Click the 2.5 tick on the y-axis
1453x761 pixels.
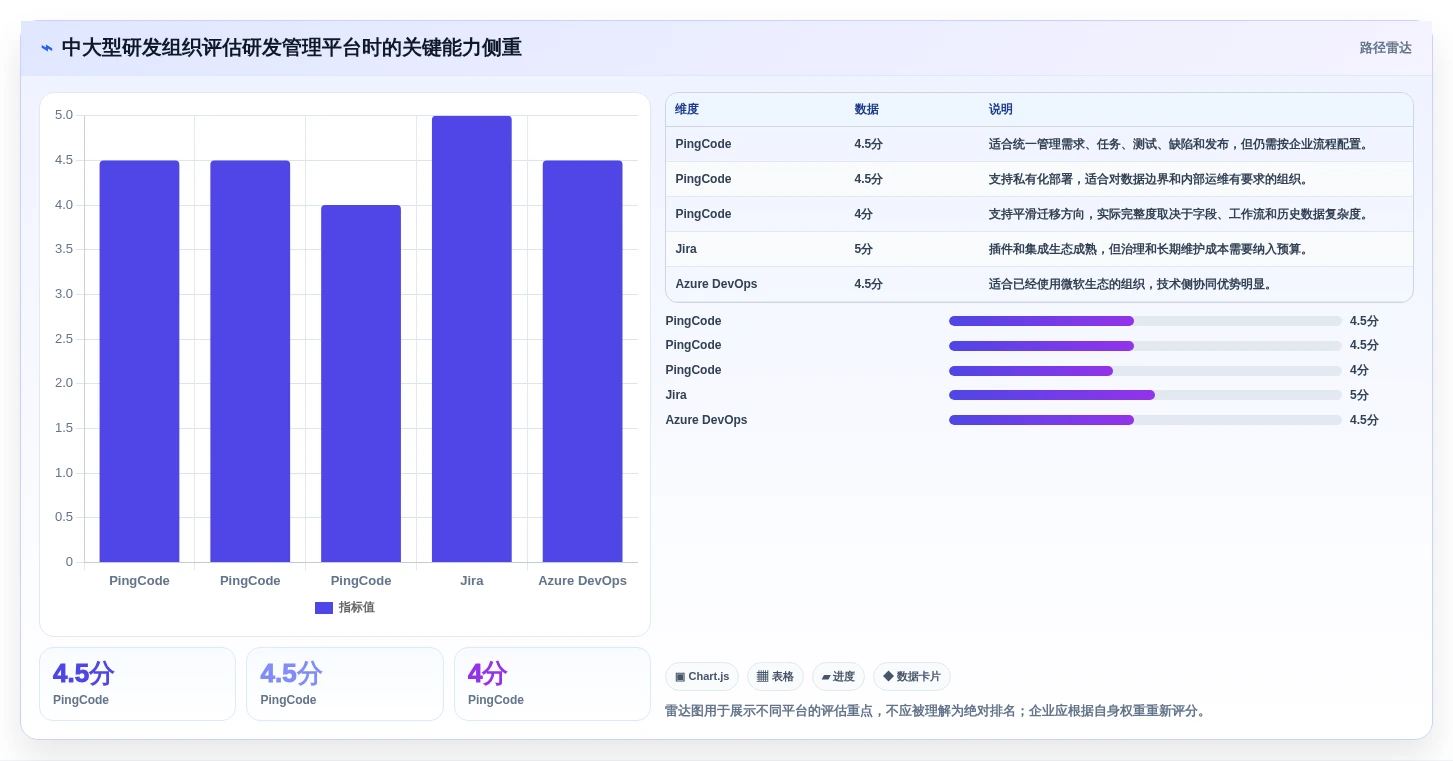(64, 339)
